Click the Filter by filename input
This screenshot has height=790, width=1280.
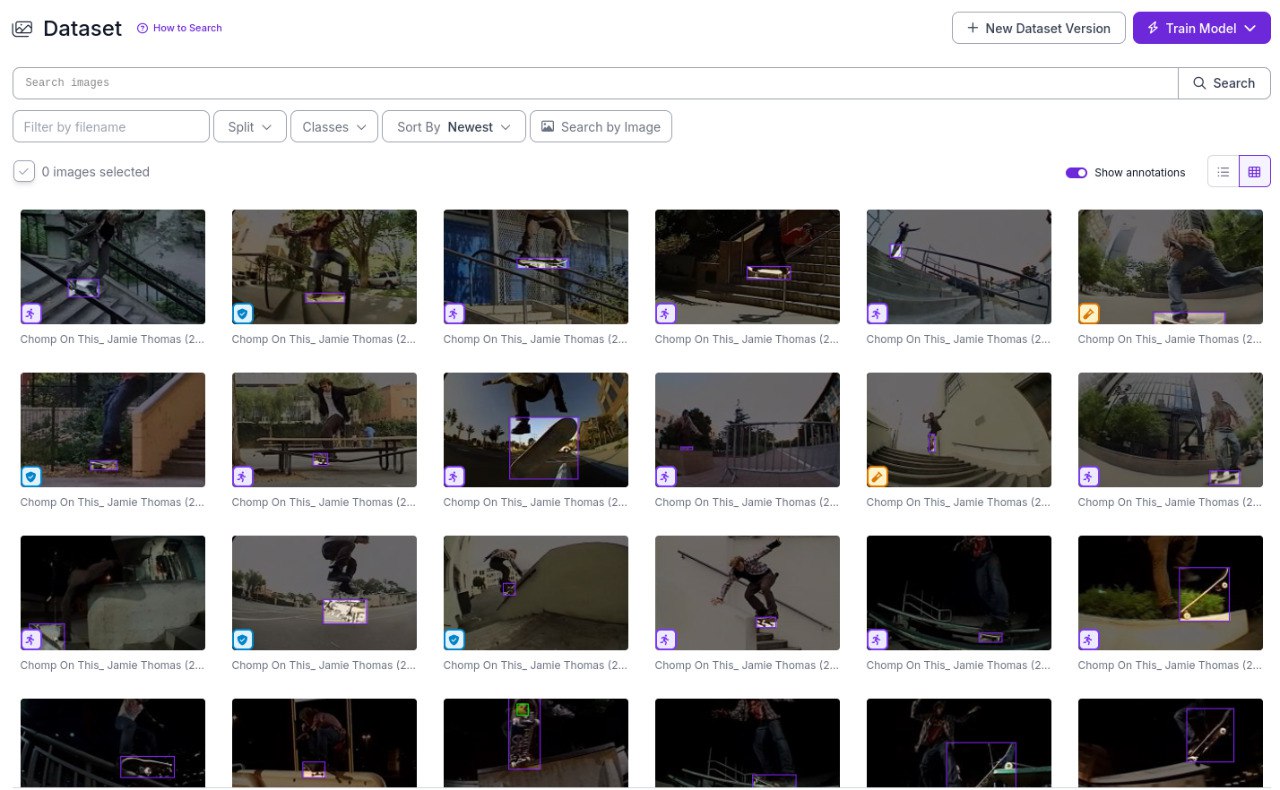tap(111, 127)
